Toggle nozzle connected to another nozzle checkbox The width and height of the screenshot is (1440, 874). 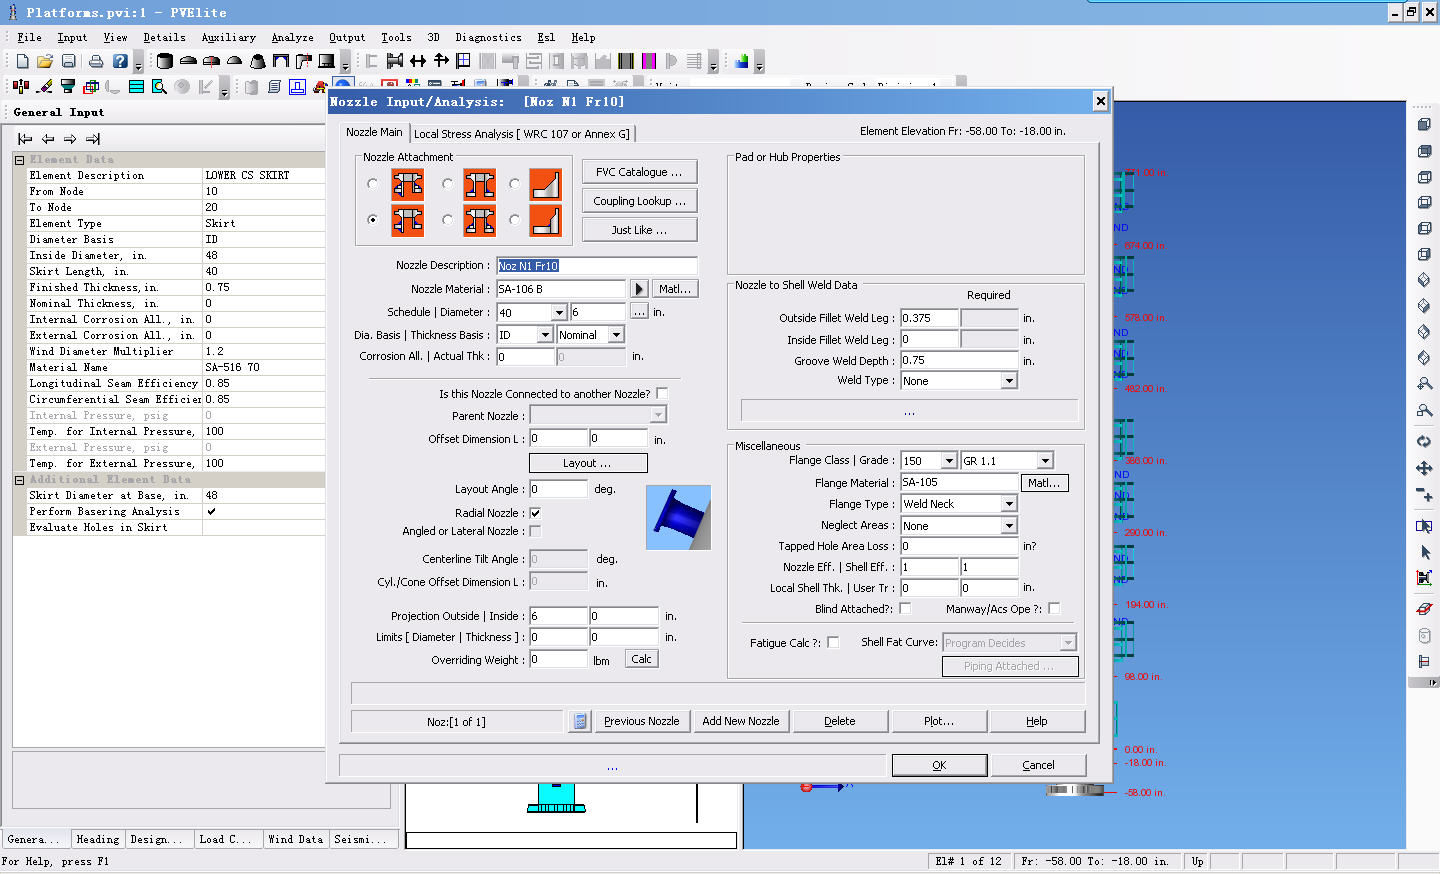point(662,394)
